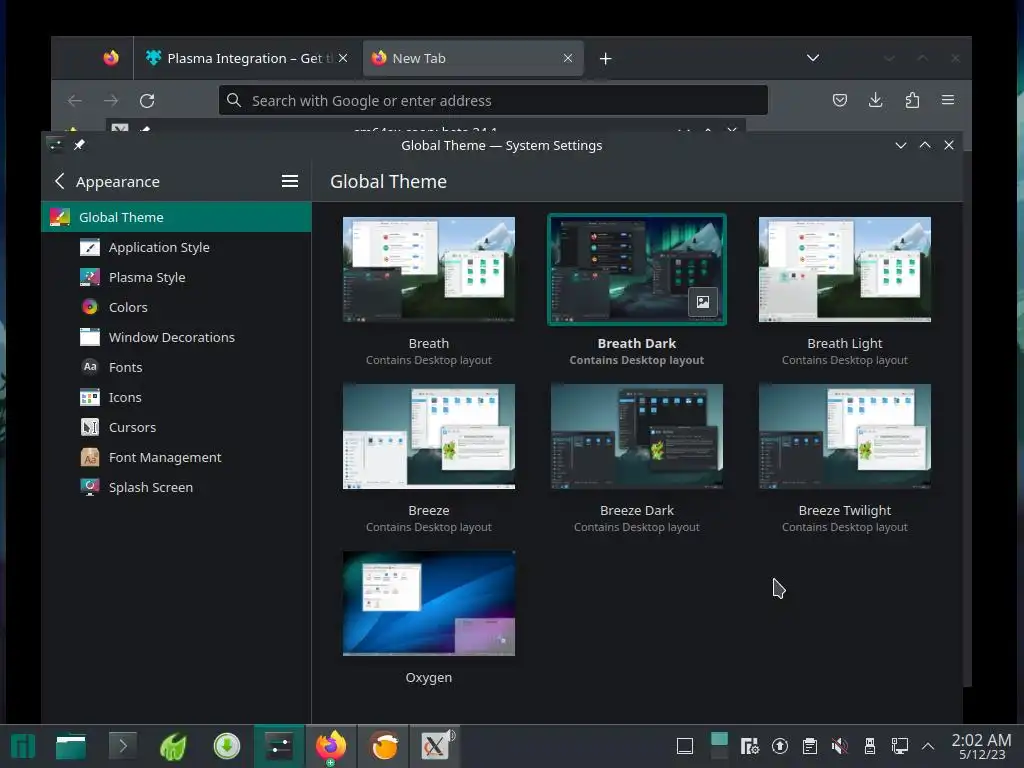The height and width of the screenshot is (768, 1024).
Task: Open the file manager from taskbar
Action: [71, 746]
